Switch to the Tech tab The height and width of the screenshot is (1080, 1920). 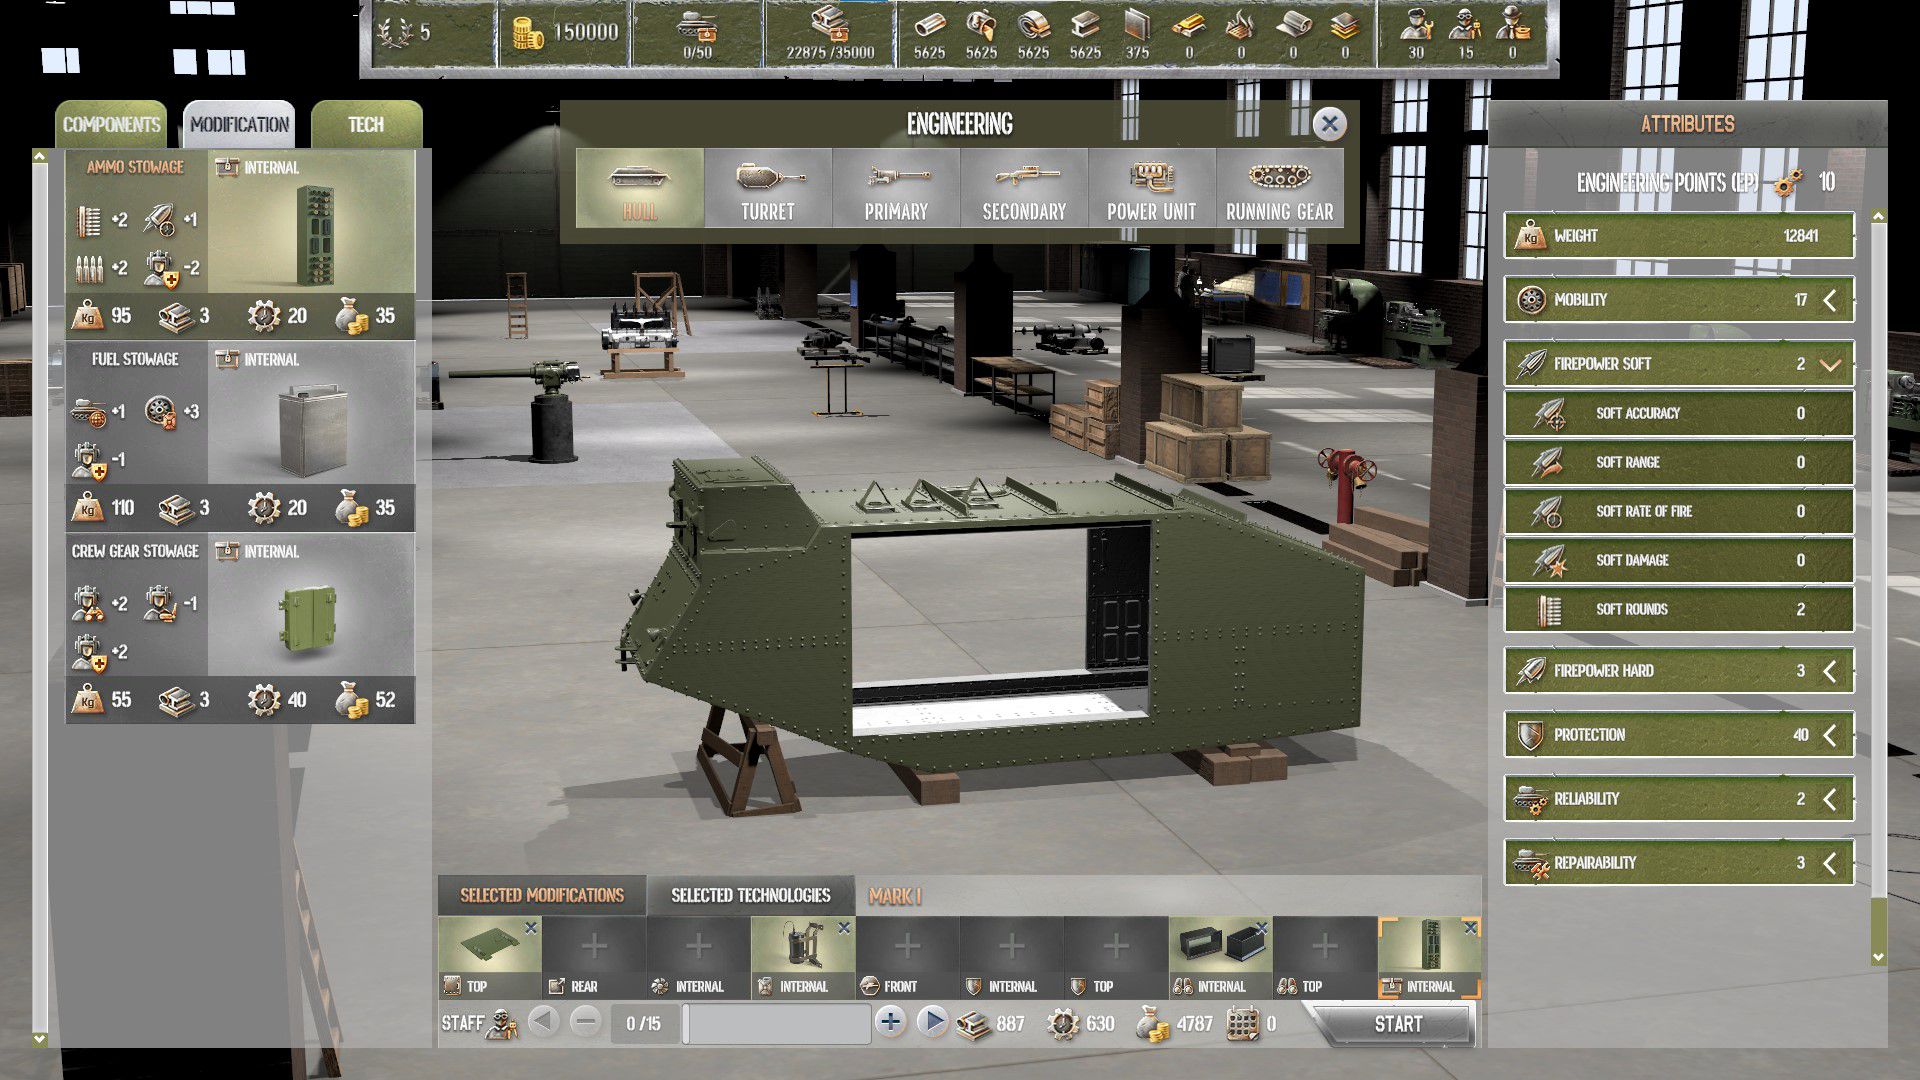[366, 125]
